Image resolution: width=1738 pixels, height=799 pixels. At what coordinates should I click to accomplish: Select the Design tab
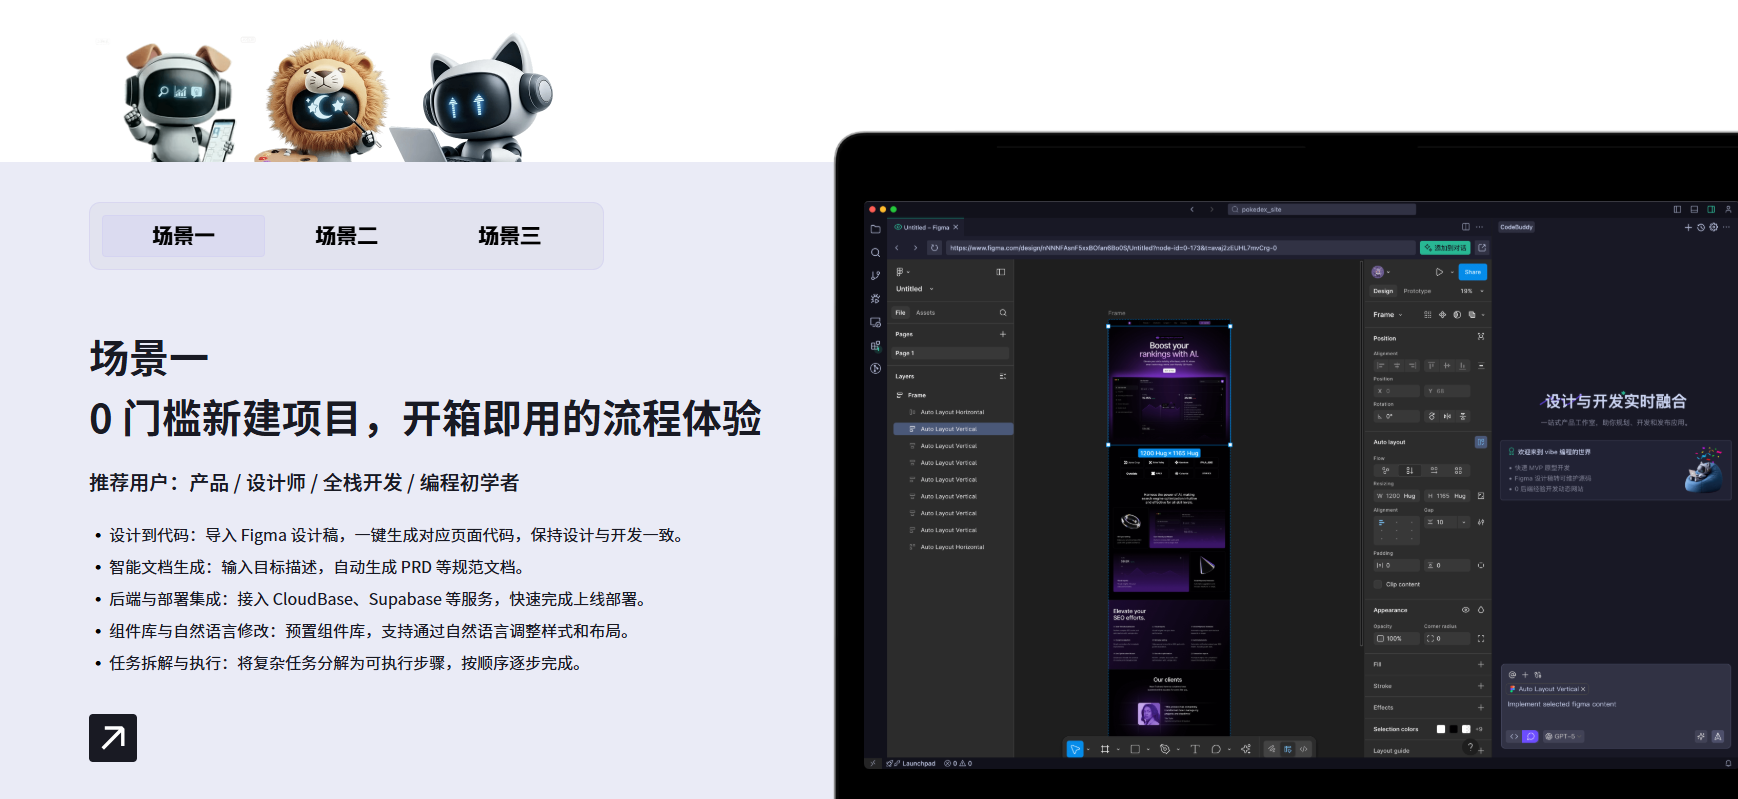click(1383, 291)
